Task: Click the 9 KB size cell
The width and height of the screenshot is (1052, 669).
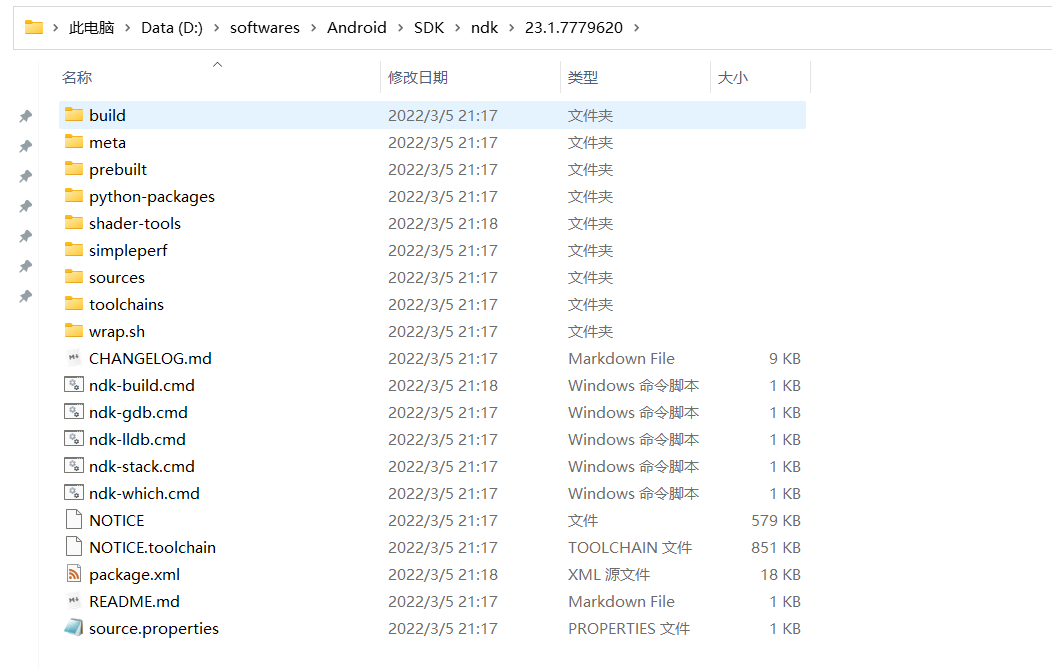Action: click(784, 358)
